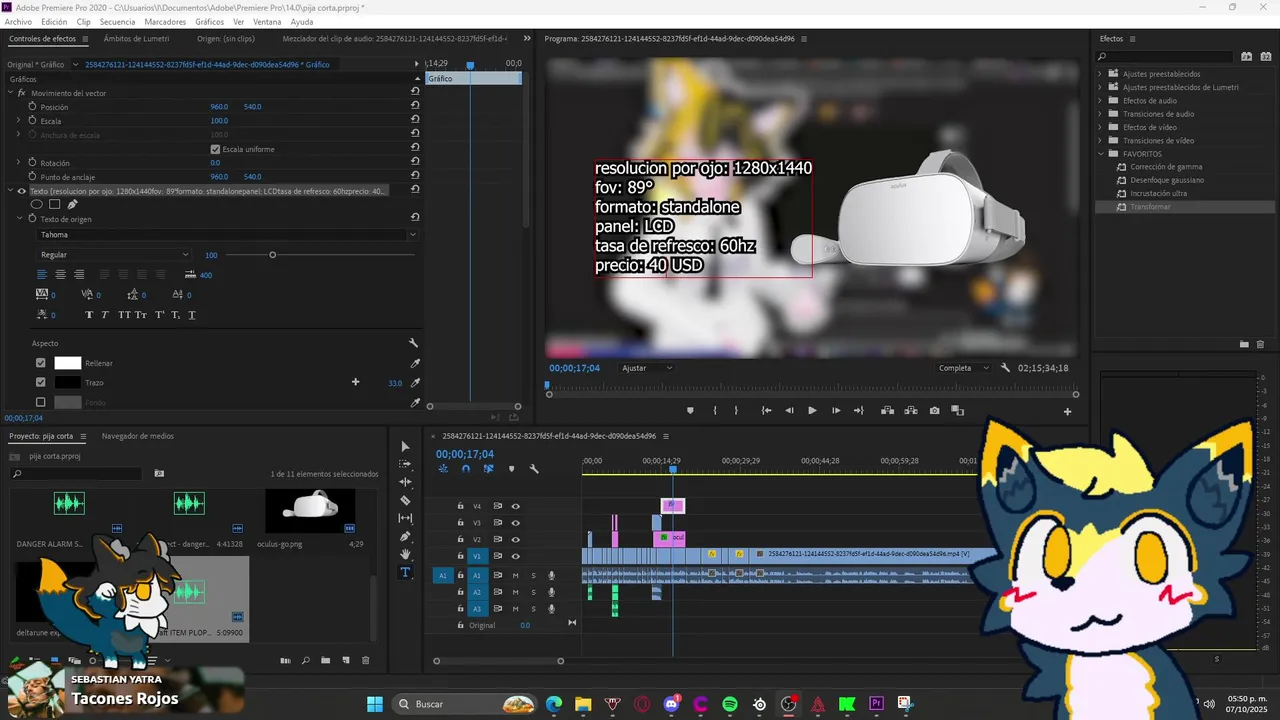Pick fill color with Rellenar eyedropper
The width and height of the screenshot is (1280, 720).
[416, 364]
